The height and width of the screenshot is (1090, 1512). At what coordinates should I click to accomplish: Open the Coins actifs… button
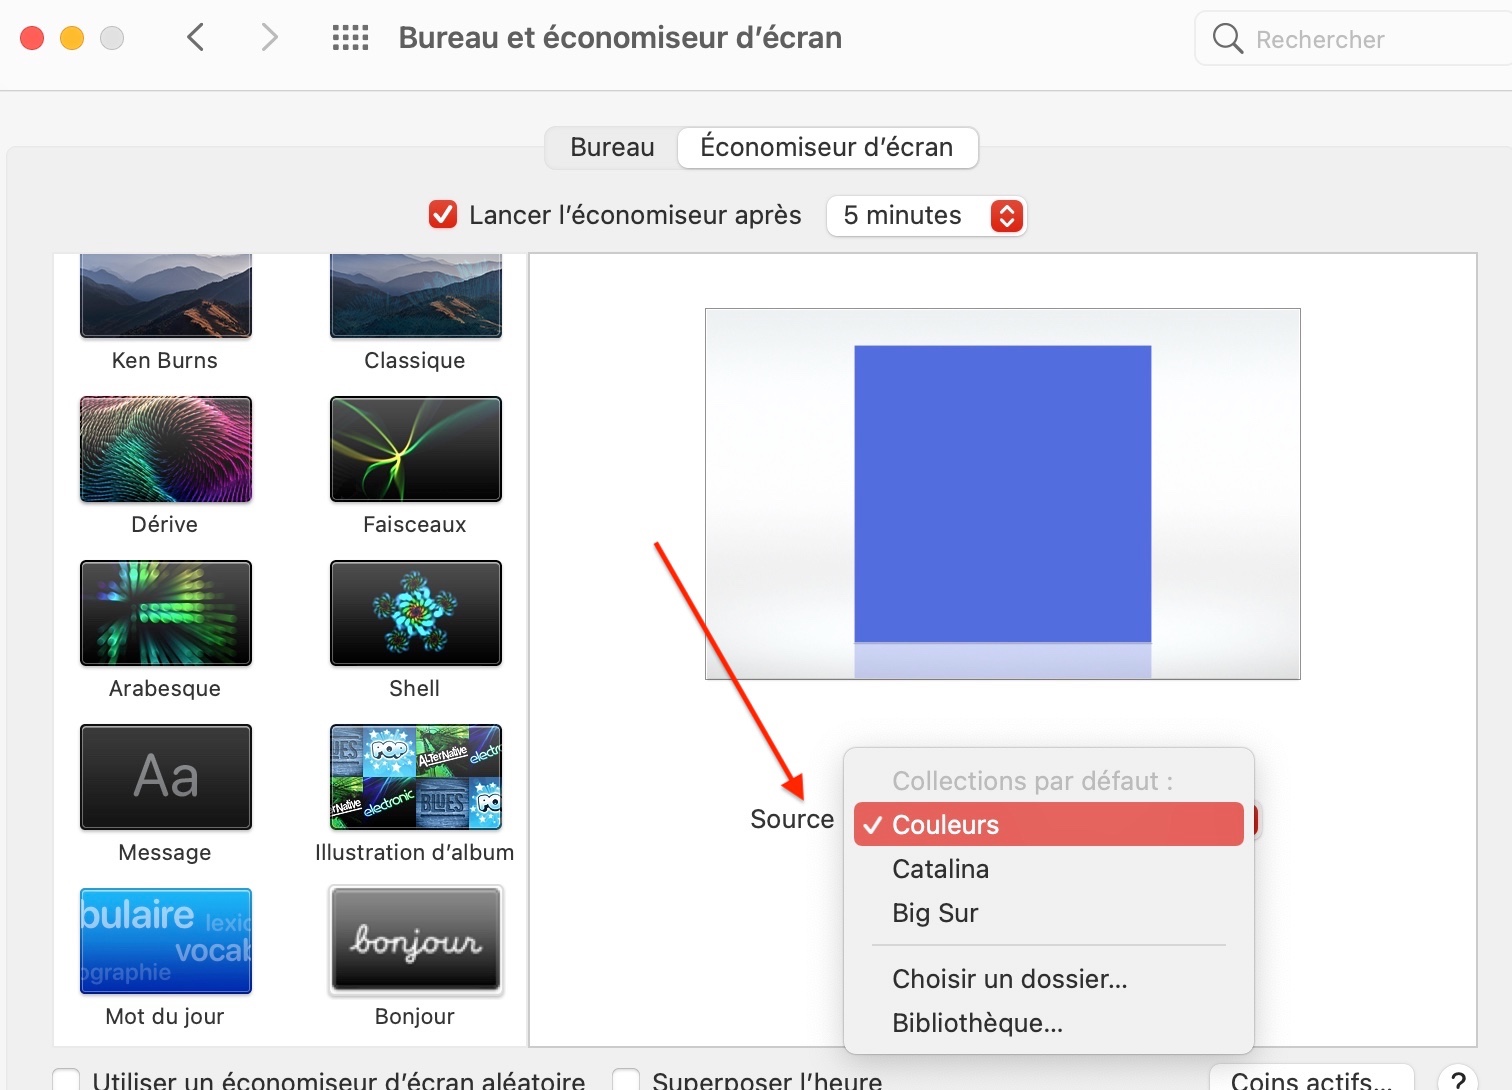[x=1311, y=1080]
